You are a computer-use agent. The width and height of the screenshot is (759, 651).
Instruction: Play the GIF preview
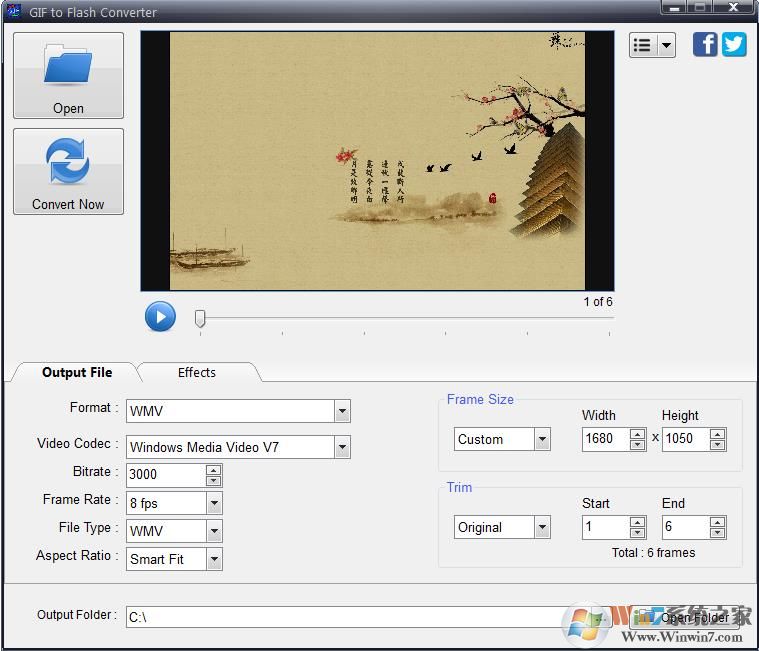(x=160, y=317)
